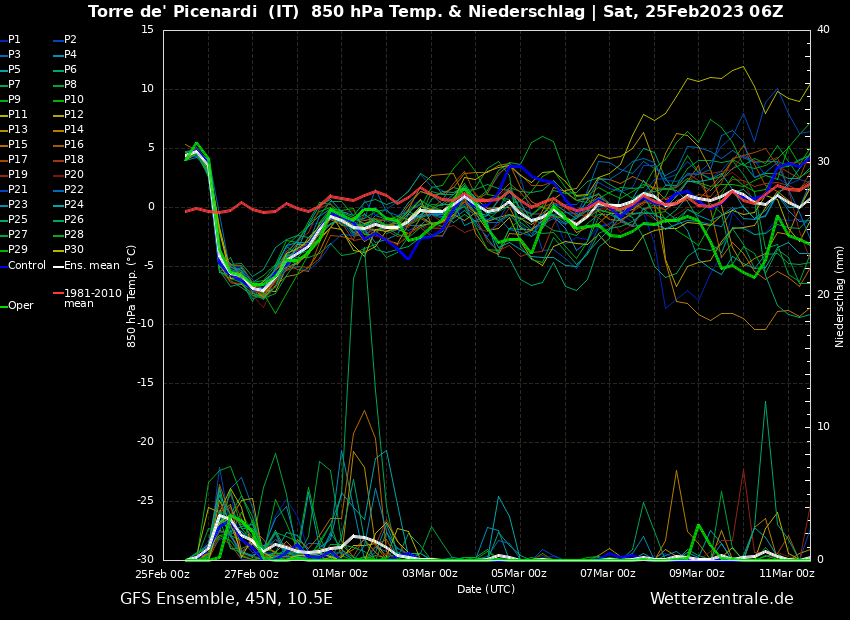Click the Niederschlag (mm) axis label

pos(839,297)
